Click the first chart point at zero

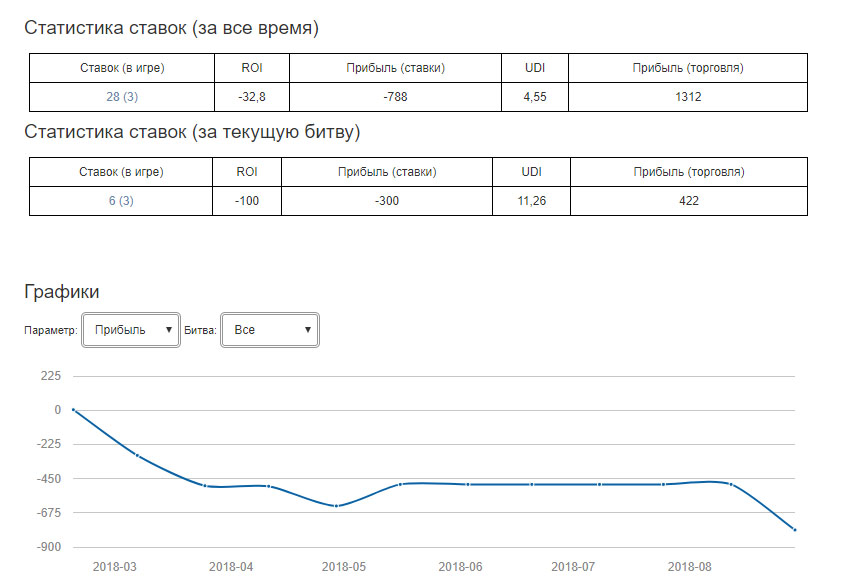coord(73,410)
